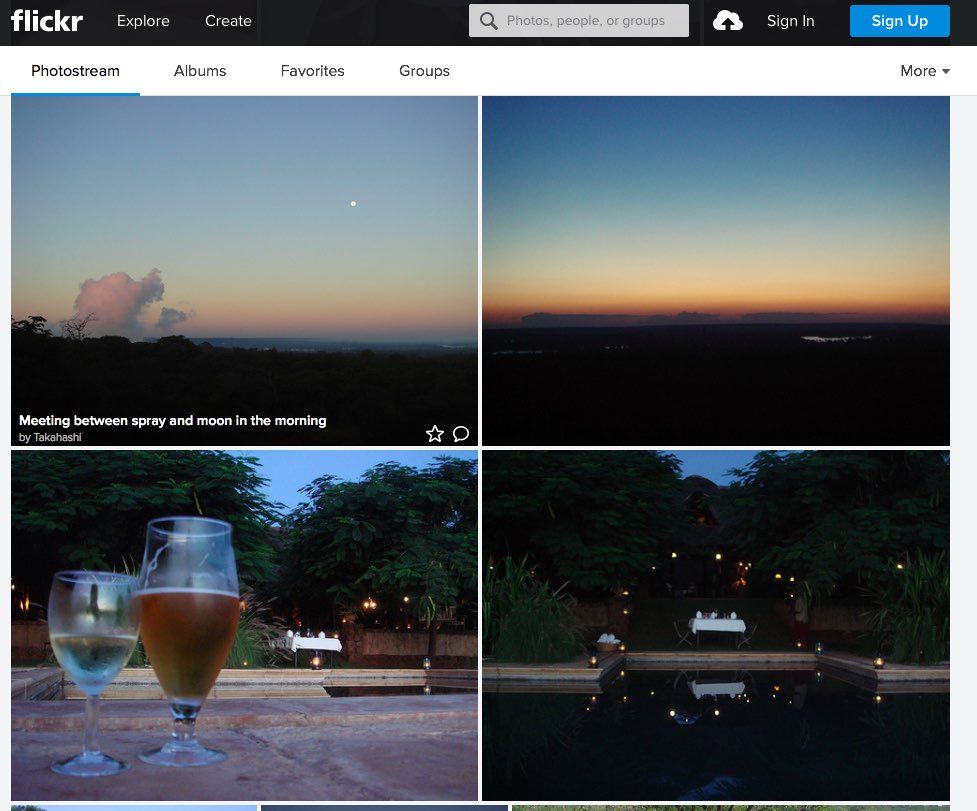Open comments with the speech bubble icon
The width and height of the screenshot is (977, 811).
461,434
